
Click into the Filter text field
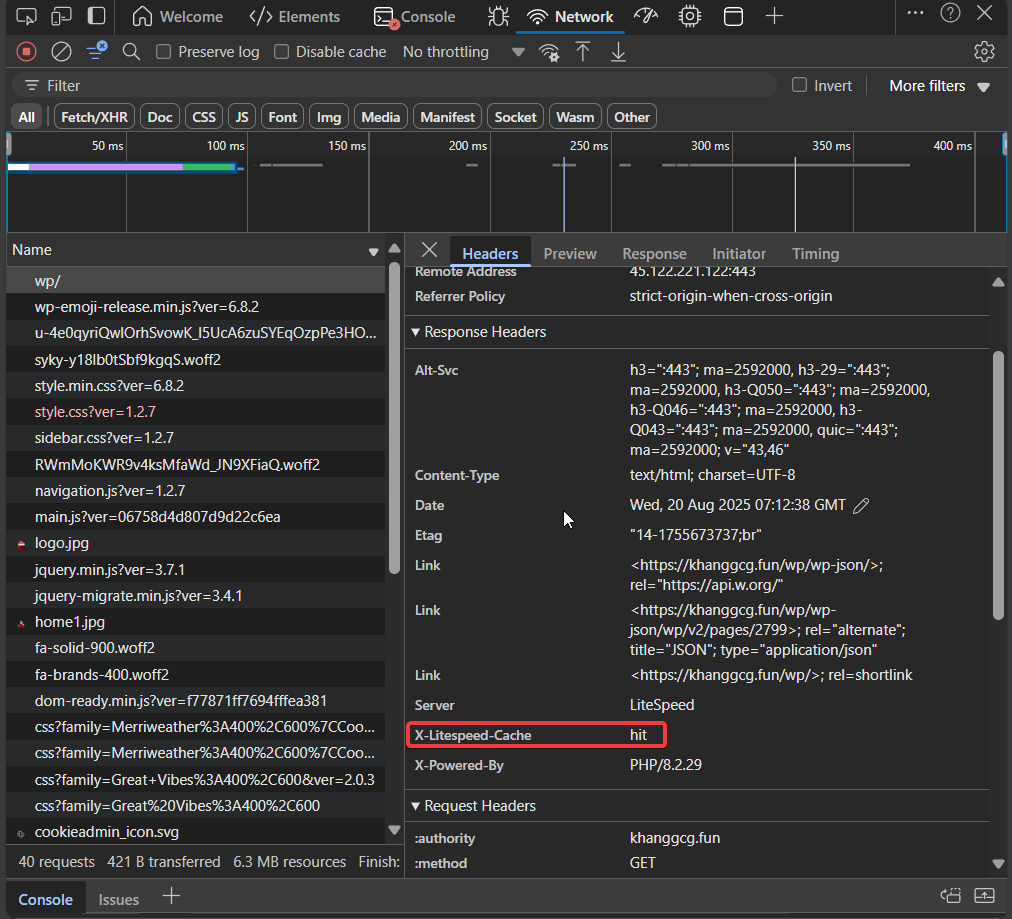400,86
